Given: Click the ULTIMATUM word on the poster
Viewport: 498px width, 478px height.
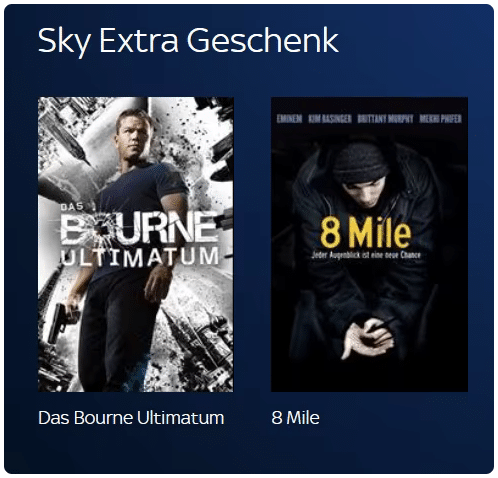Looking at the screenshot, I should click(x=140, y=258).
